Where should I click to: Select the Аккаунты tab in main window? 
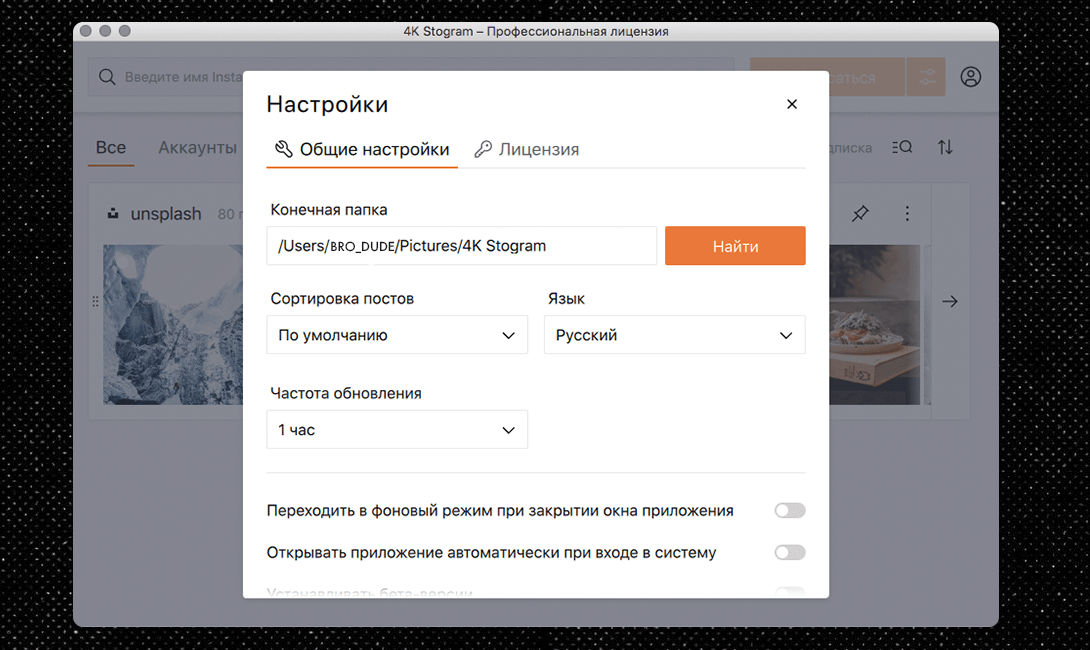[x=197, y=147]
